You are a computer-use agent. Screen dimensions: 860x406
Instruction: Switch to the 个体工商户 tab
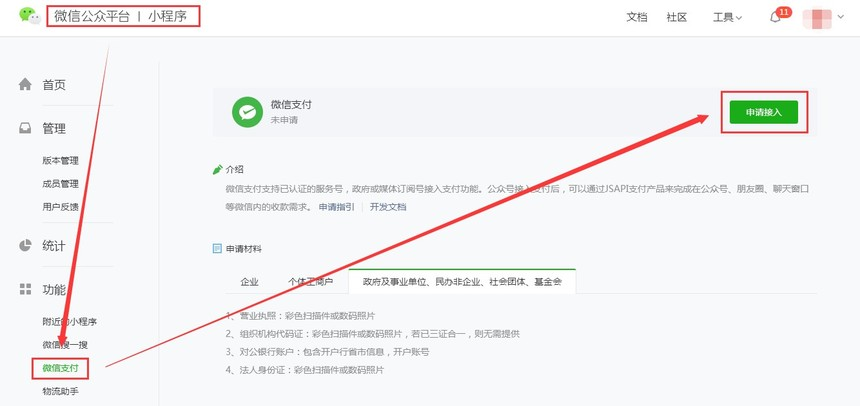click(x=310, y=282)
